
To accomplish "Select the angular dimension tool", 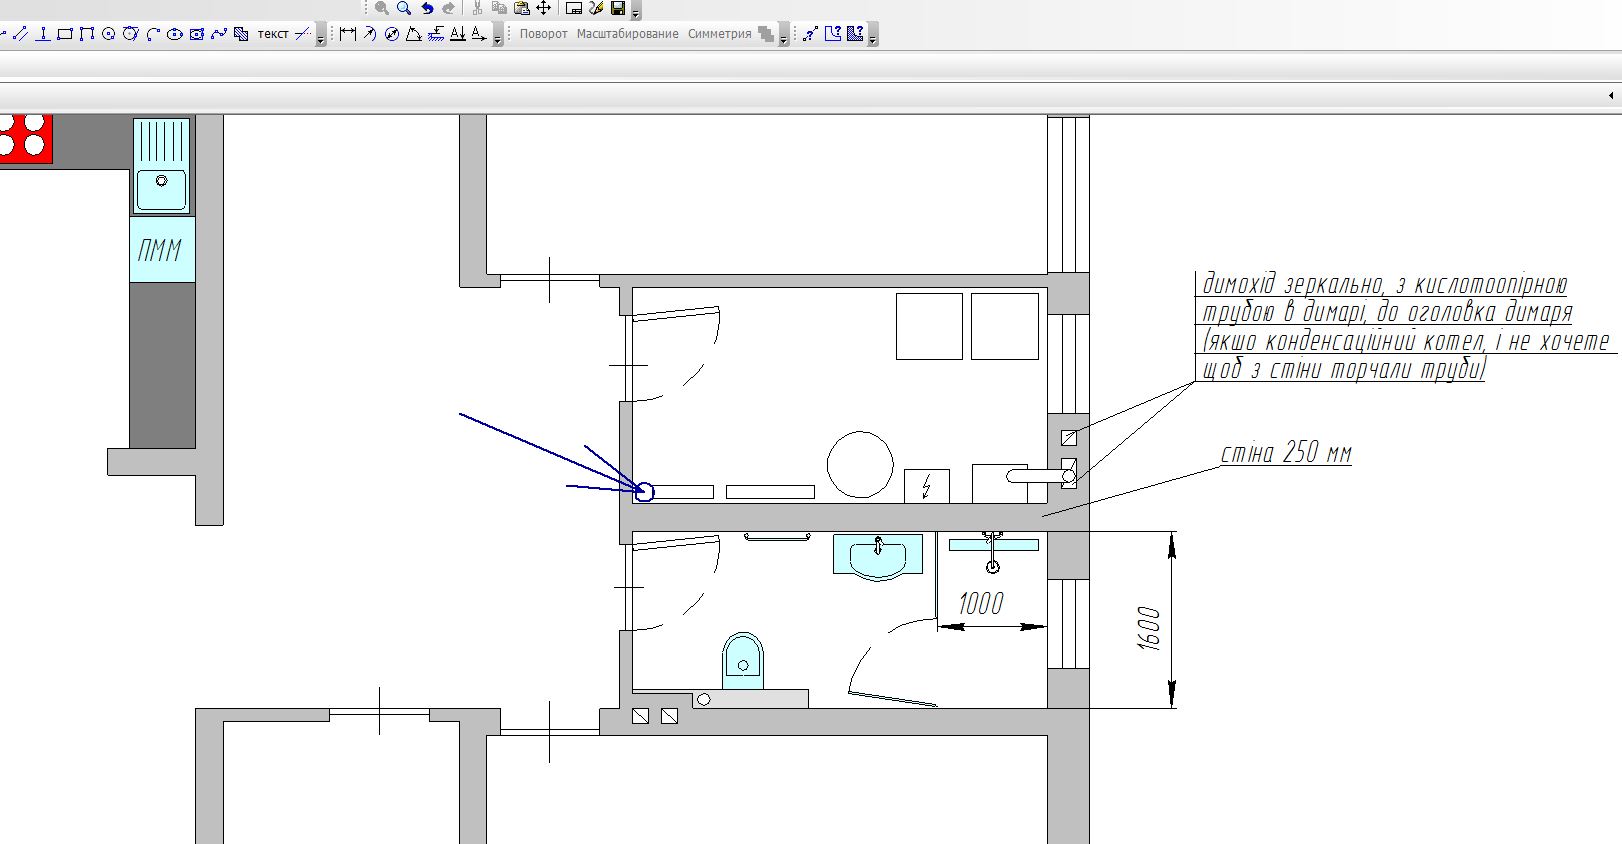I will coord(413,34).
